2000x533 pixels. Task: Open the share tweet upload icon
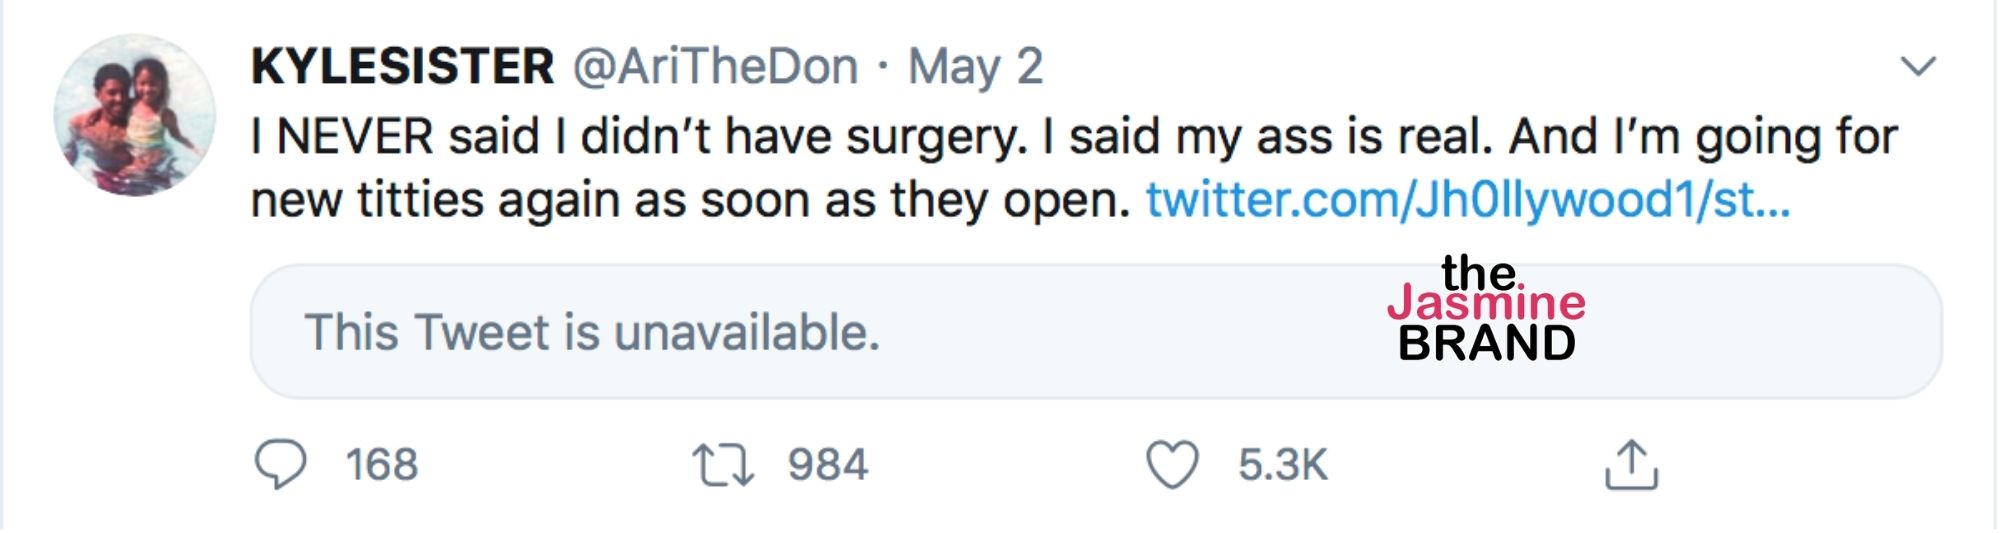[x=1631, y=465]
